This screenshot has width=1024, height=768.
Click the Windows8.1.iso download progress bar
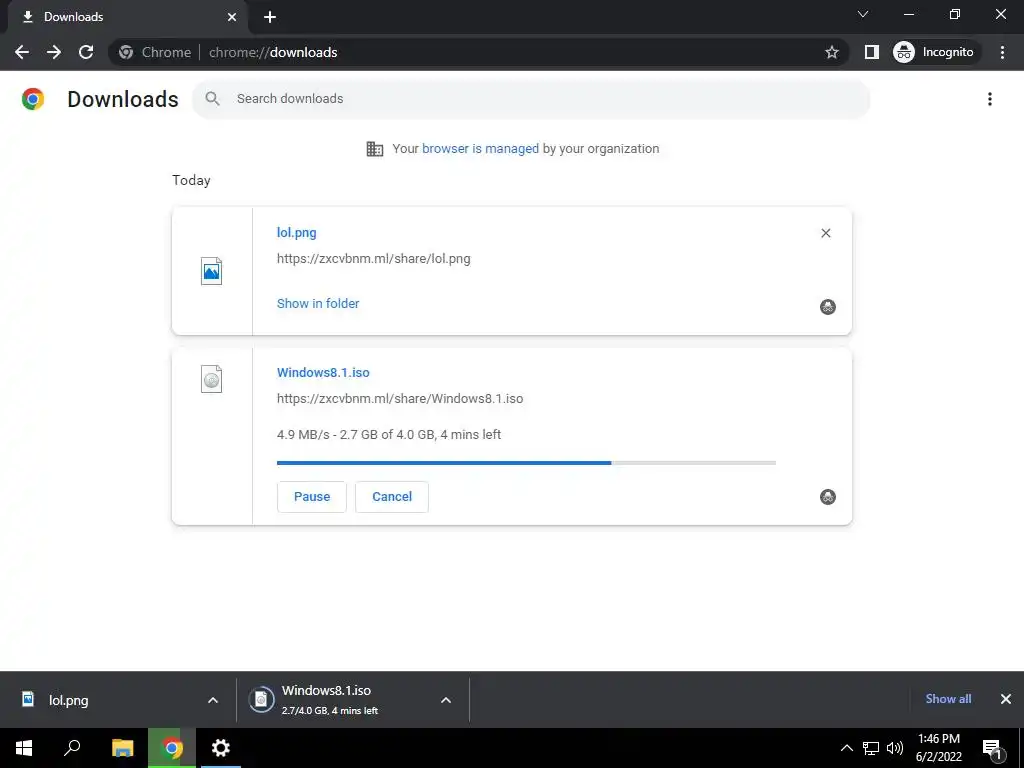tap(526, 463)
